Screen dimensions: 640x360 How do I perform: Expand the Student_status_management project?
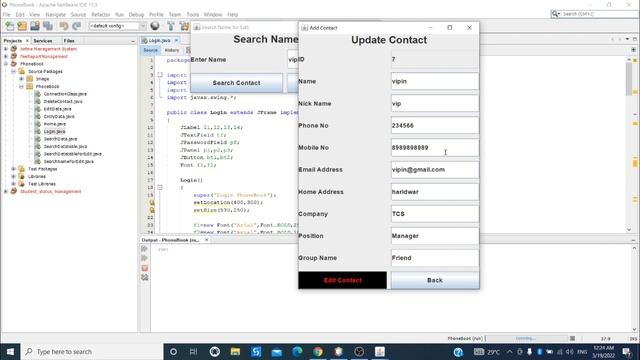[6, 191]
